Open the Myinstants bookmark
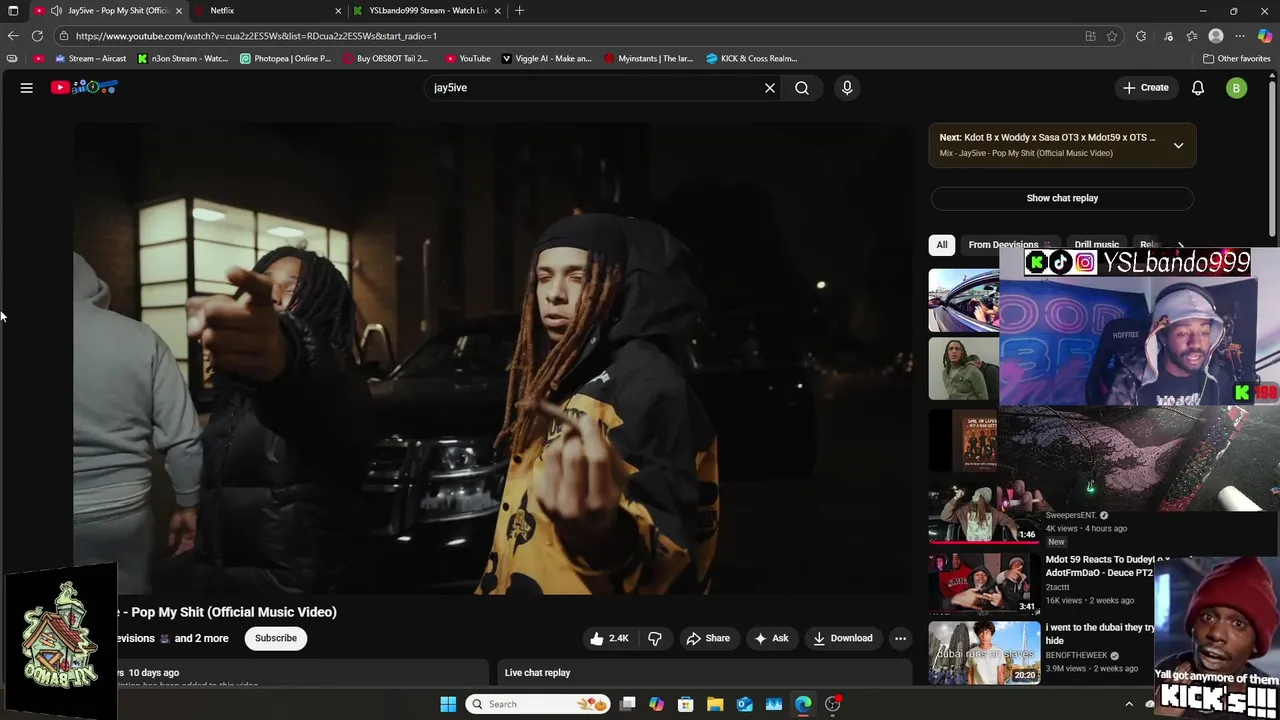Viewport: 1280px width, 720px height. (x=649, y=58)
